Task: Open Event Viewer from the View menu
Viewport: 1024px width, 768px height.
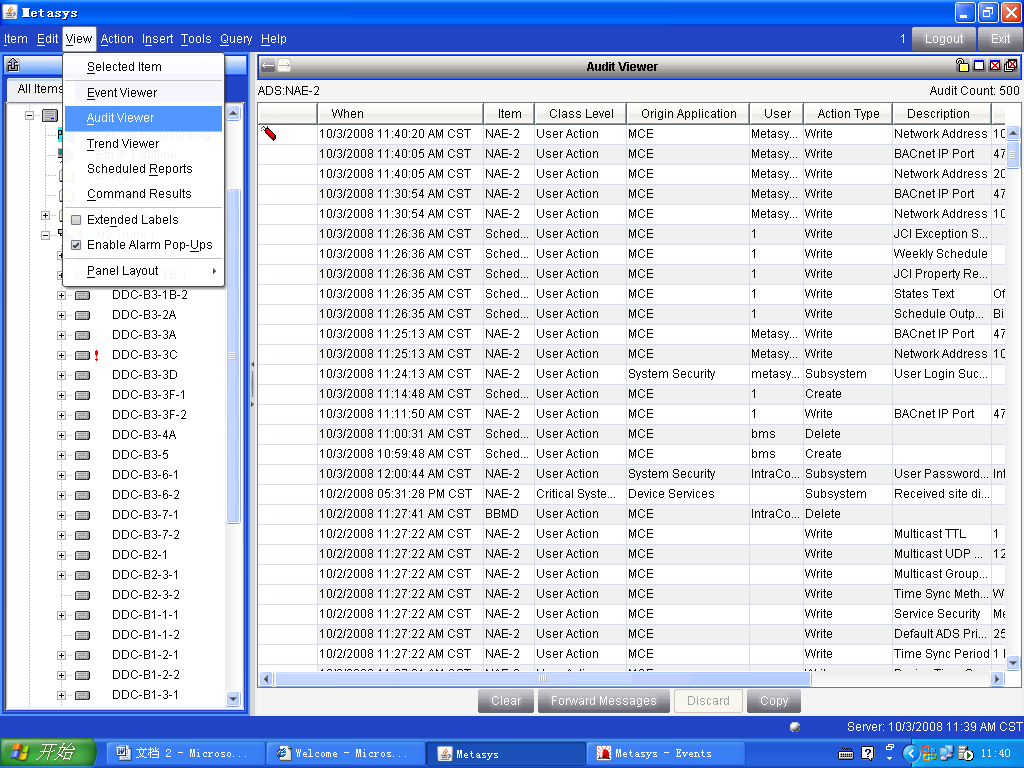Action: pos(122,93)
